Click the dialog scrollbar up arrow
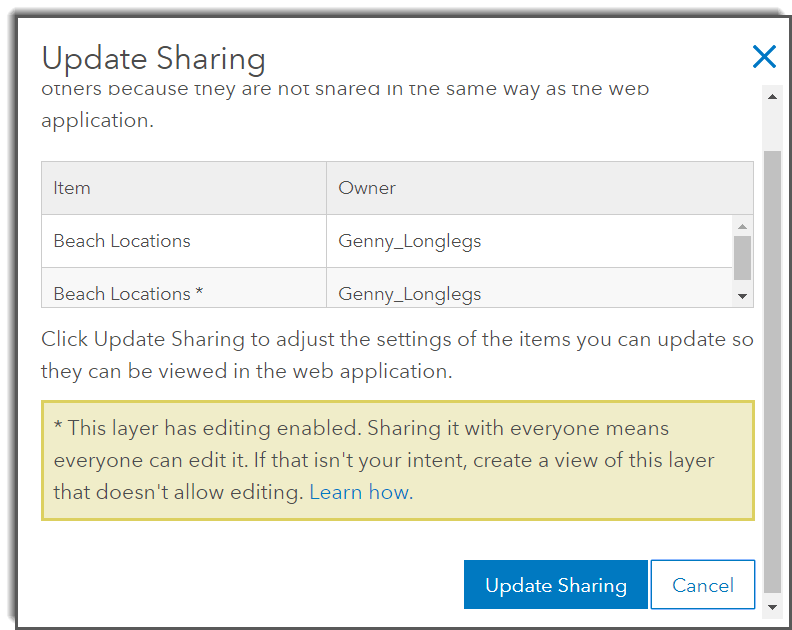This screenshot has width=792, height=630. [x=771, y=95]
